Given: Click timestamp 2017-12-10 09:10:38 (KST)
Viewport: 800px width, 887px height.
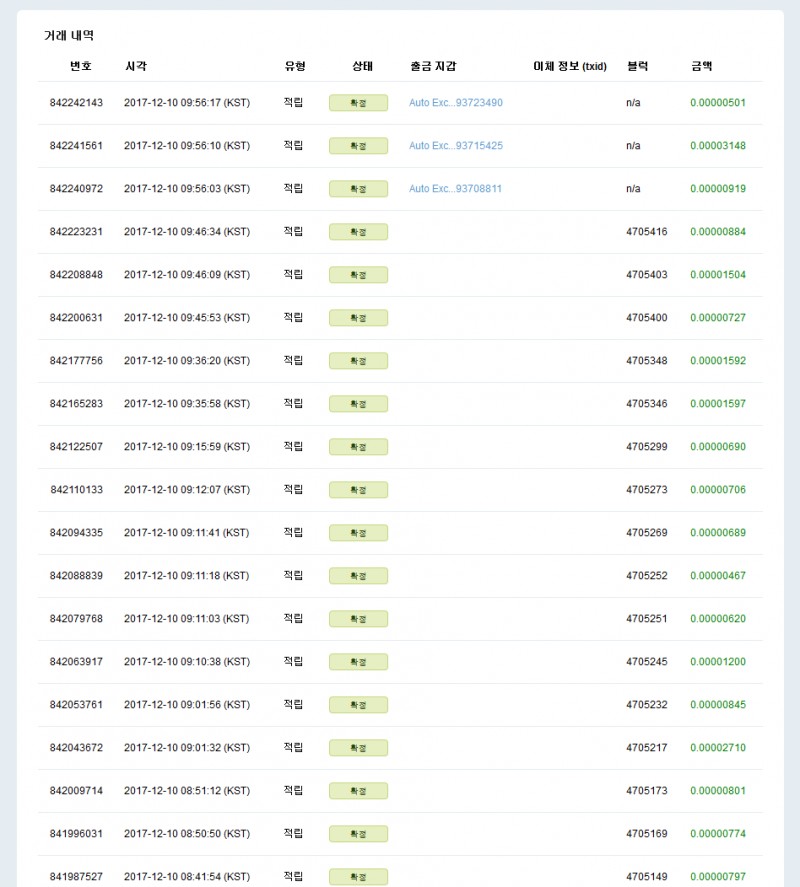Looking at the screenshot, I should (186, 662).
